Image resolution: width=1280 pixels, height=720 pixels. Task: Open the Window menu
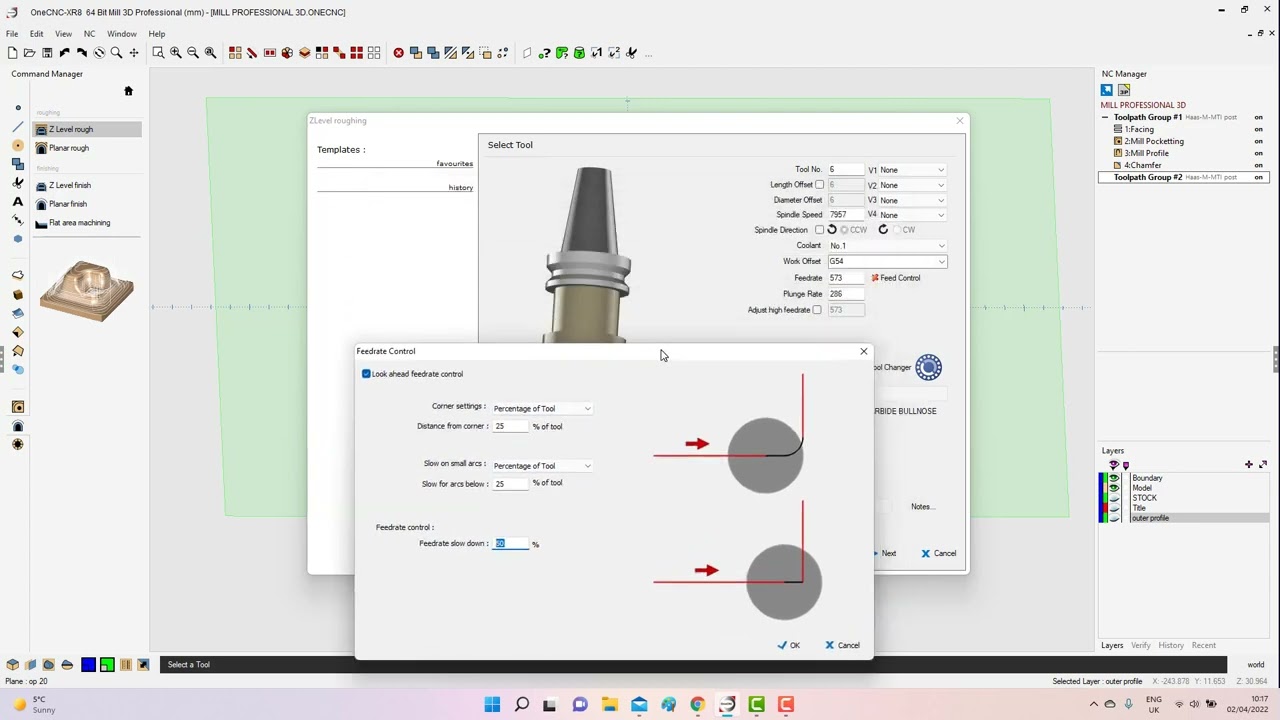[122, 34]
